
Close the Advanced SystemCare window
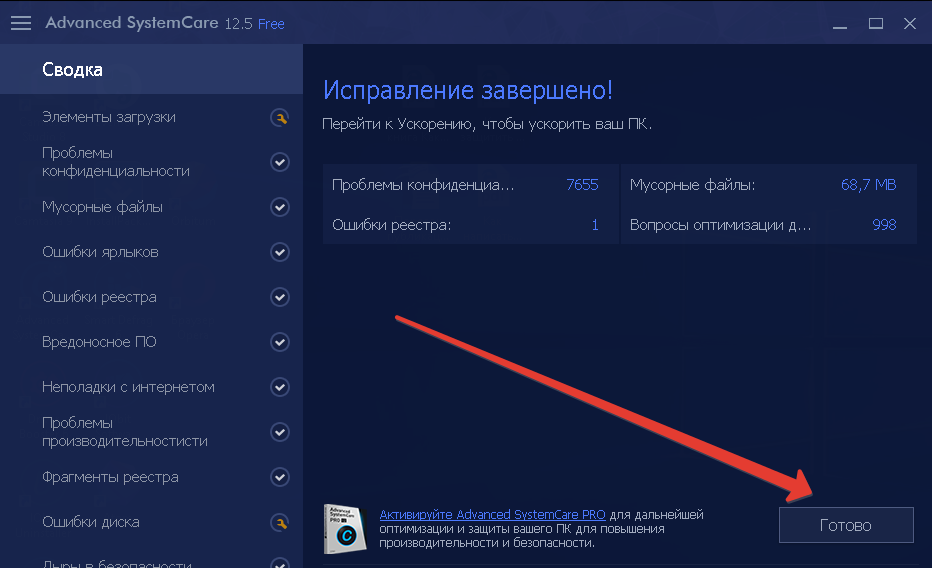910,23
